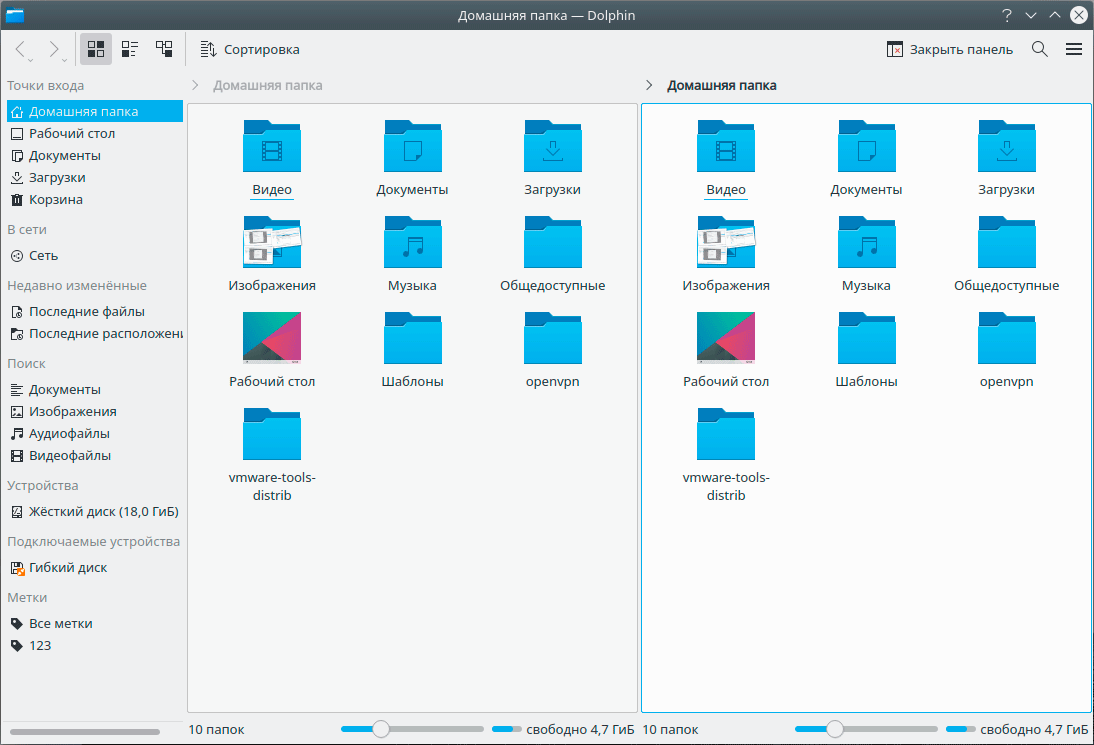
Task: Select Документы folder in left pane
Action: (412, 158)
